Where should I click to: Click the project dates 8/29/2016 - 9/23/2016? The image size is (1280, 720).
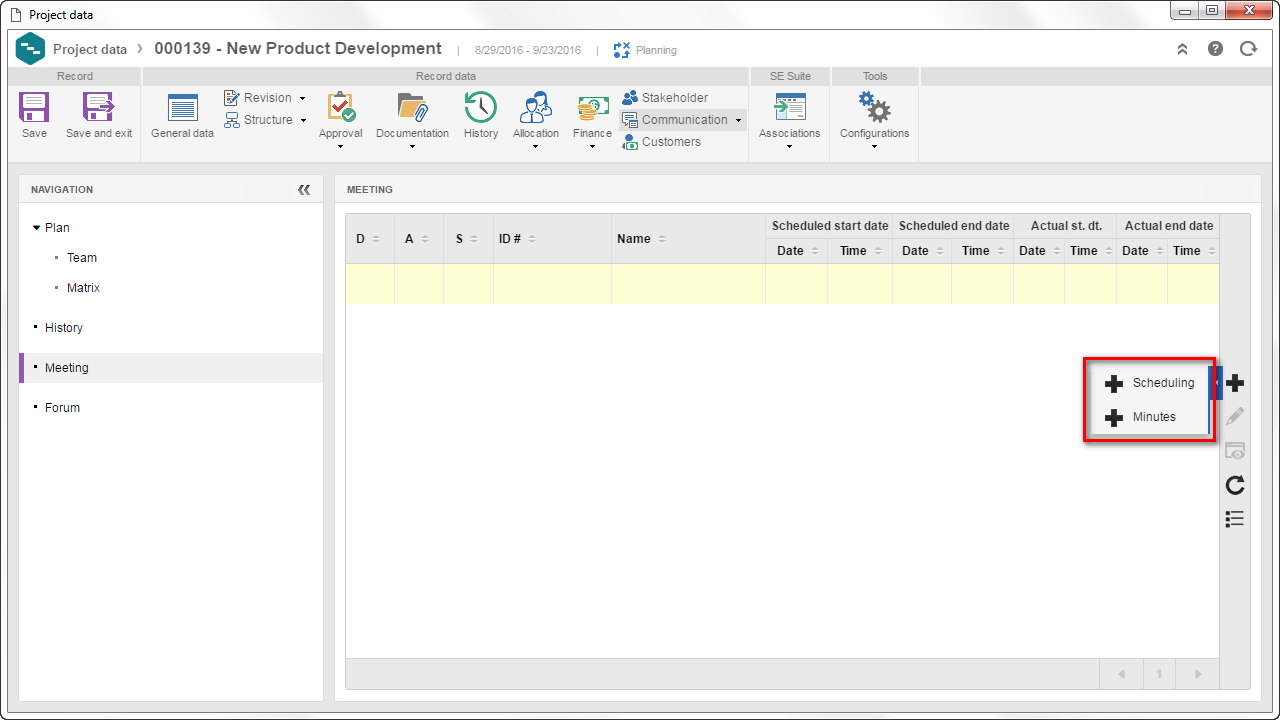[x=528, y=50]
